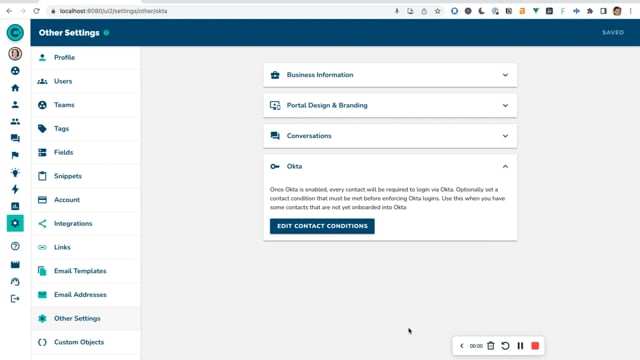The height and width of the screenshot is (360, 640).
Task: Click the Okta description paragraph text
Action: pyautogui.click(x=387, y=198)
